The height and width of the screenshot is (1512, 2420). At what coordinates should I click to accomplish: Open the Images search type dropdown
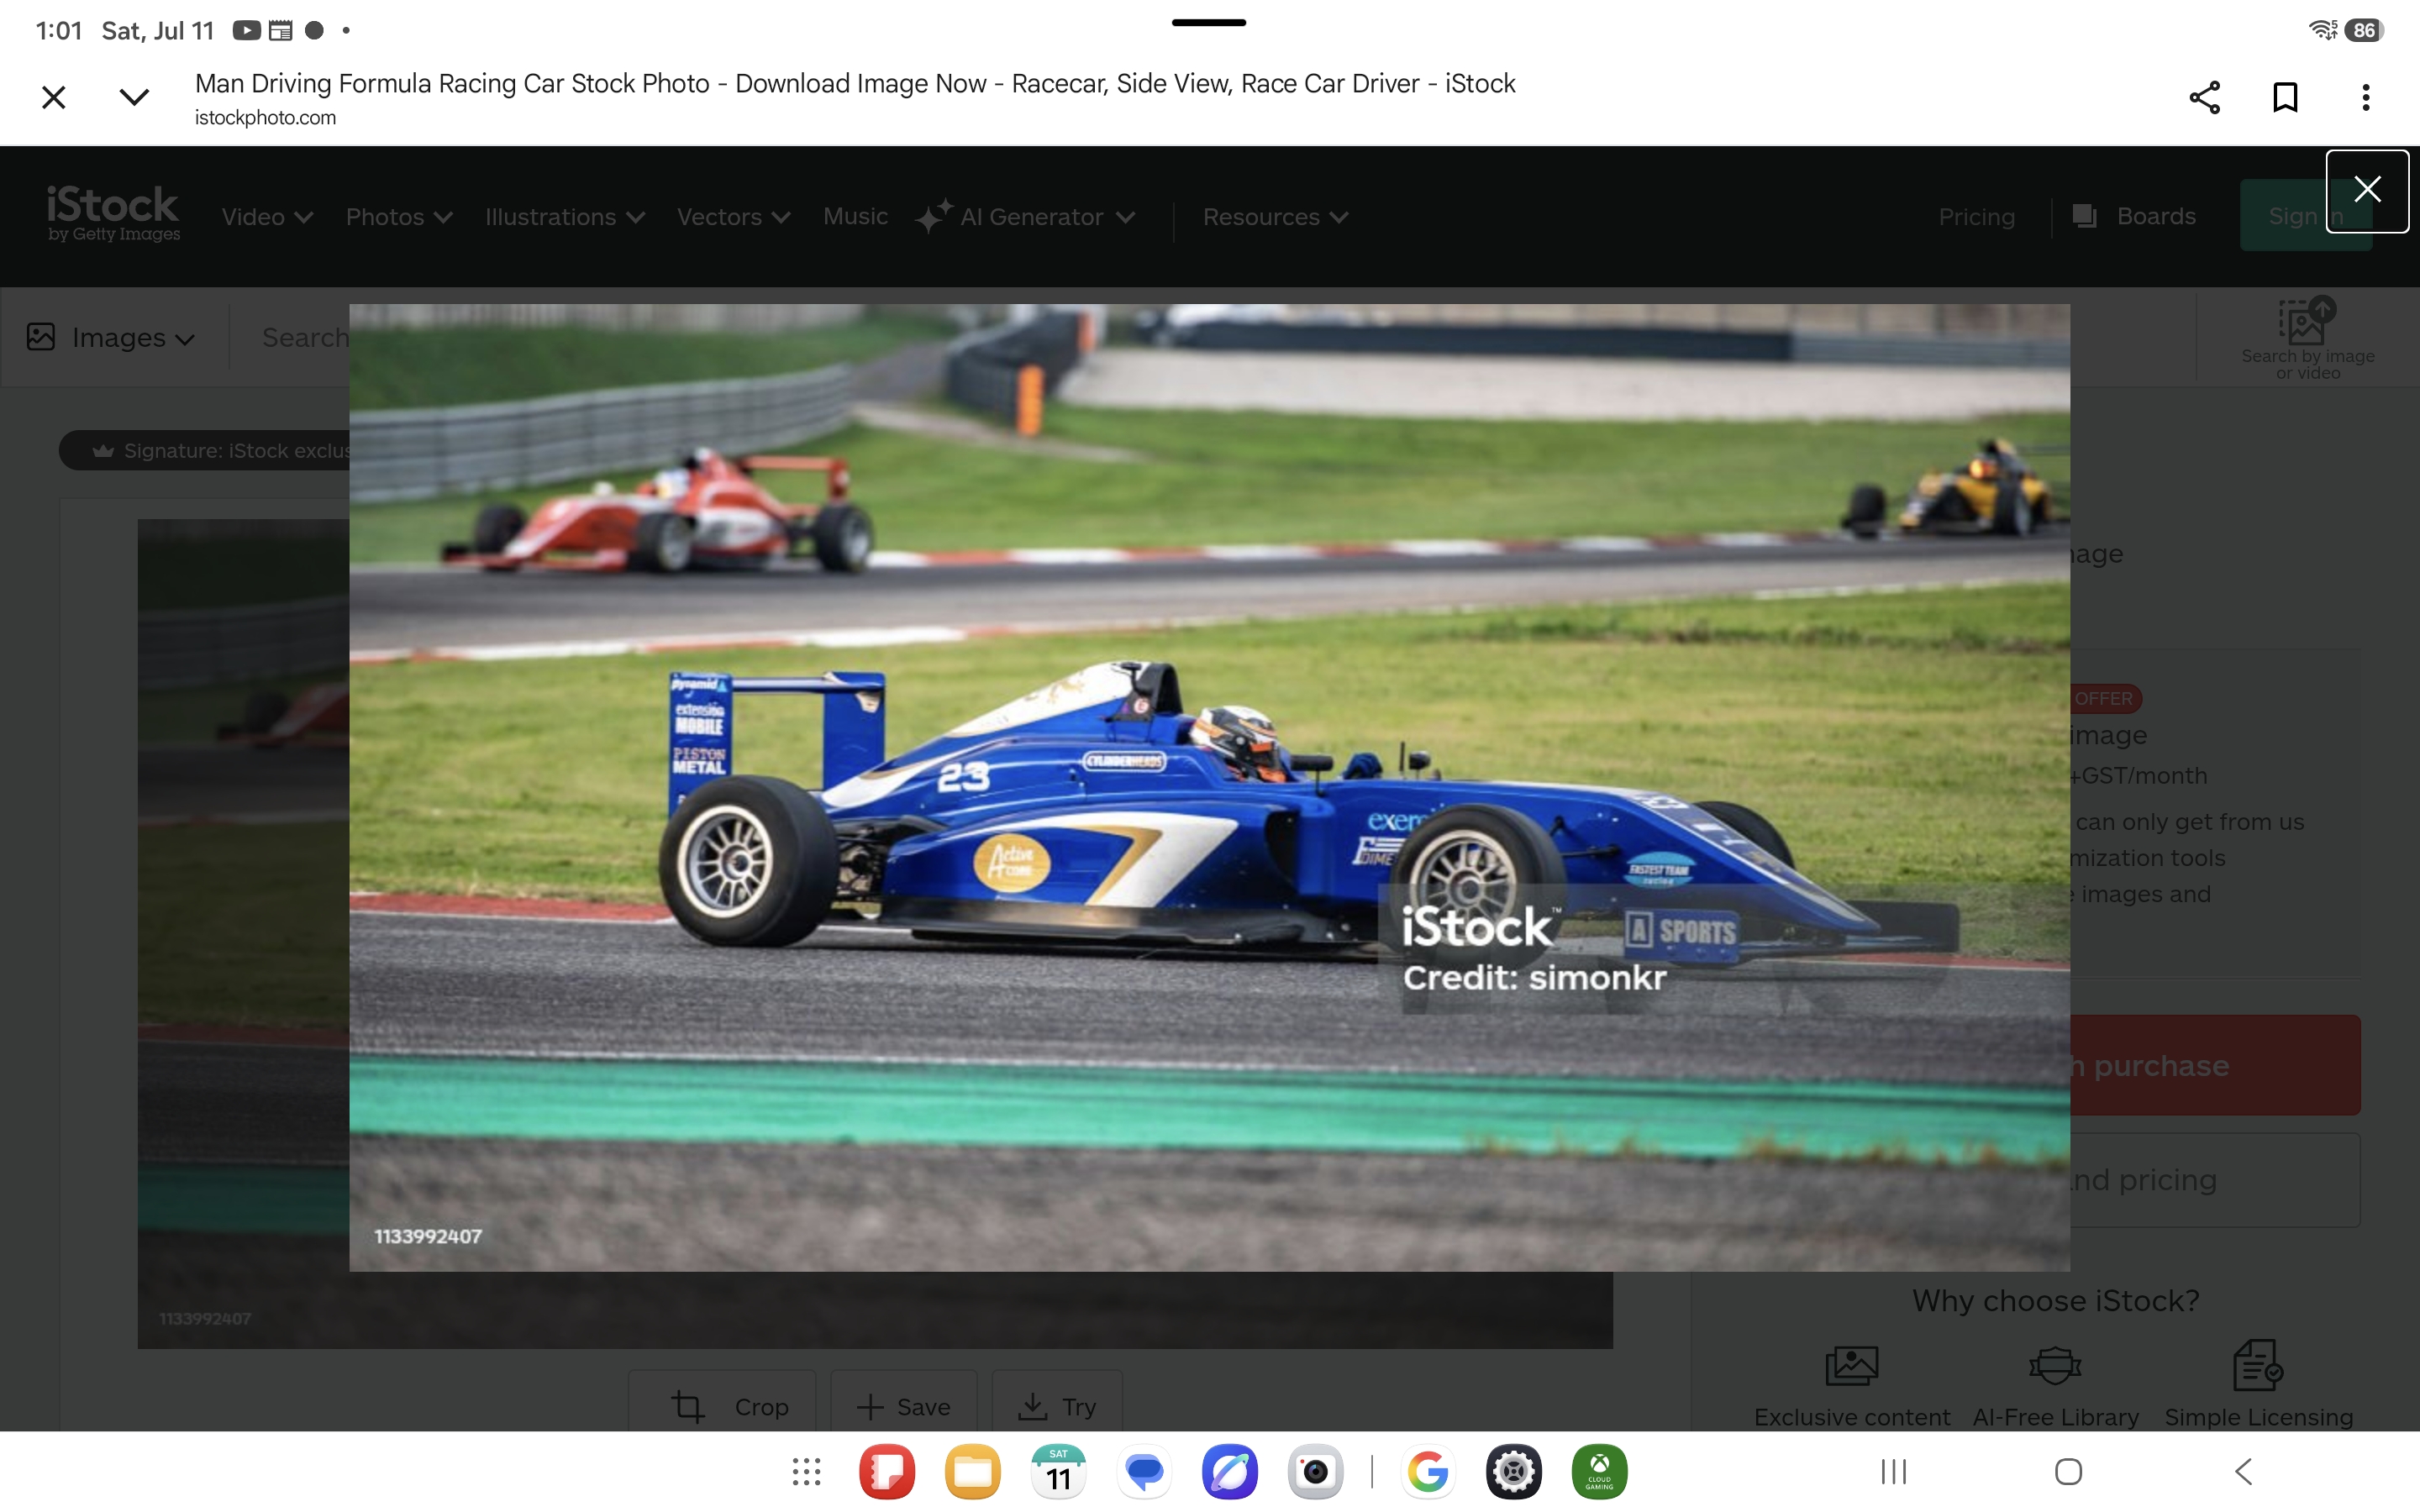pos(111,338)
